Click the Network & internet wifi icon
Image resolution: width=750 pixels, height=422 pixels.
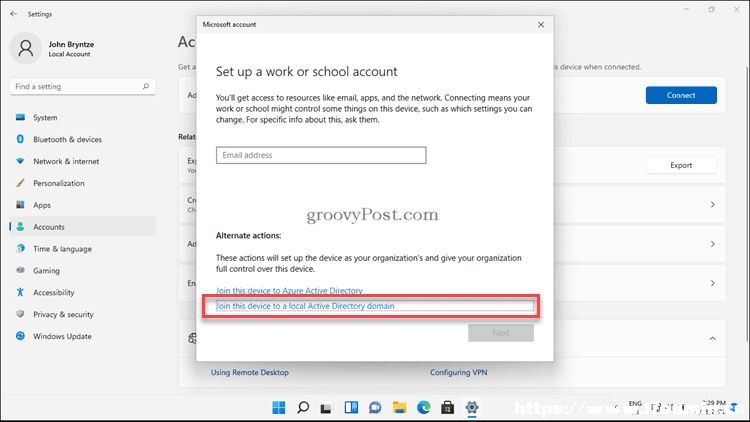pyautogui.click(x=20, y=161)
